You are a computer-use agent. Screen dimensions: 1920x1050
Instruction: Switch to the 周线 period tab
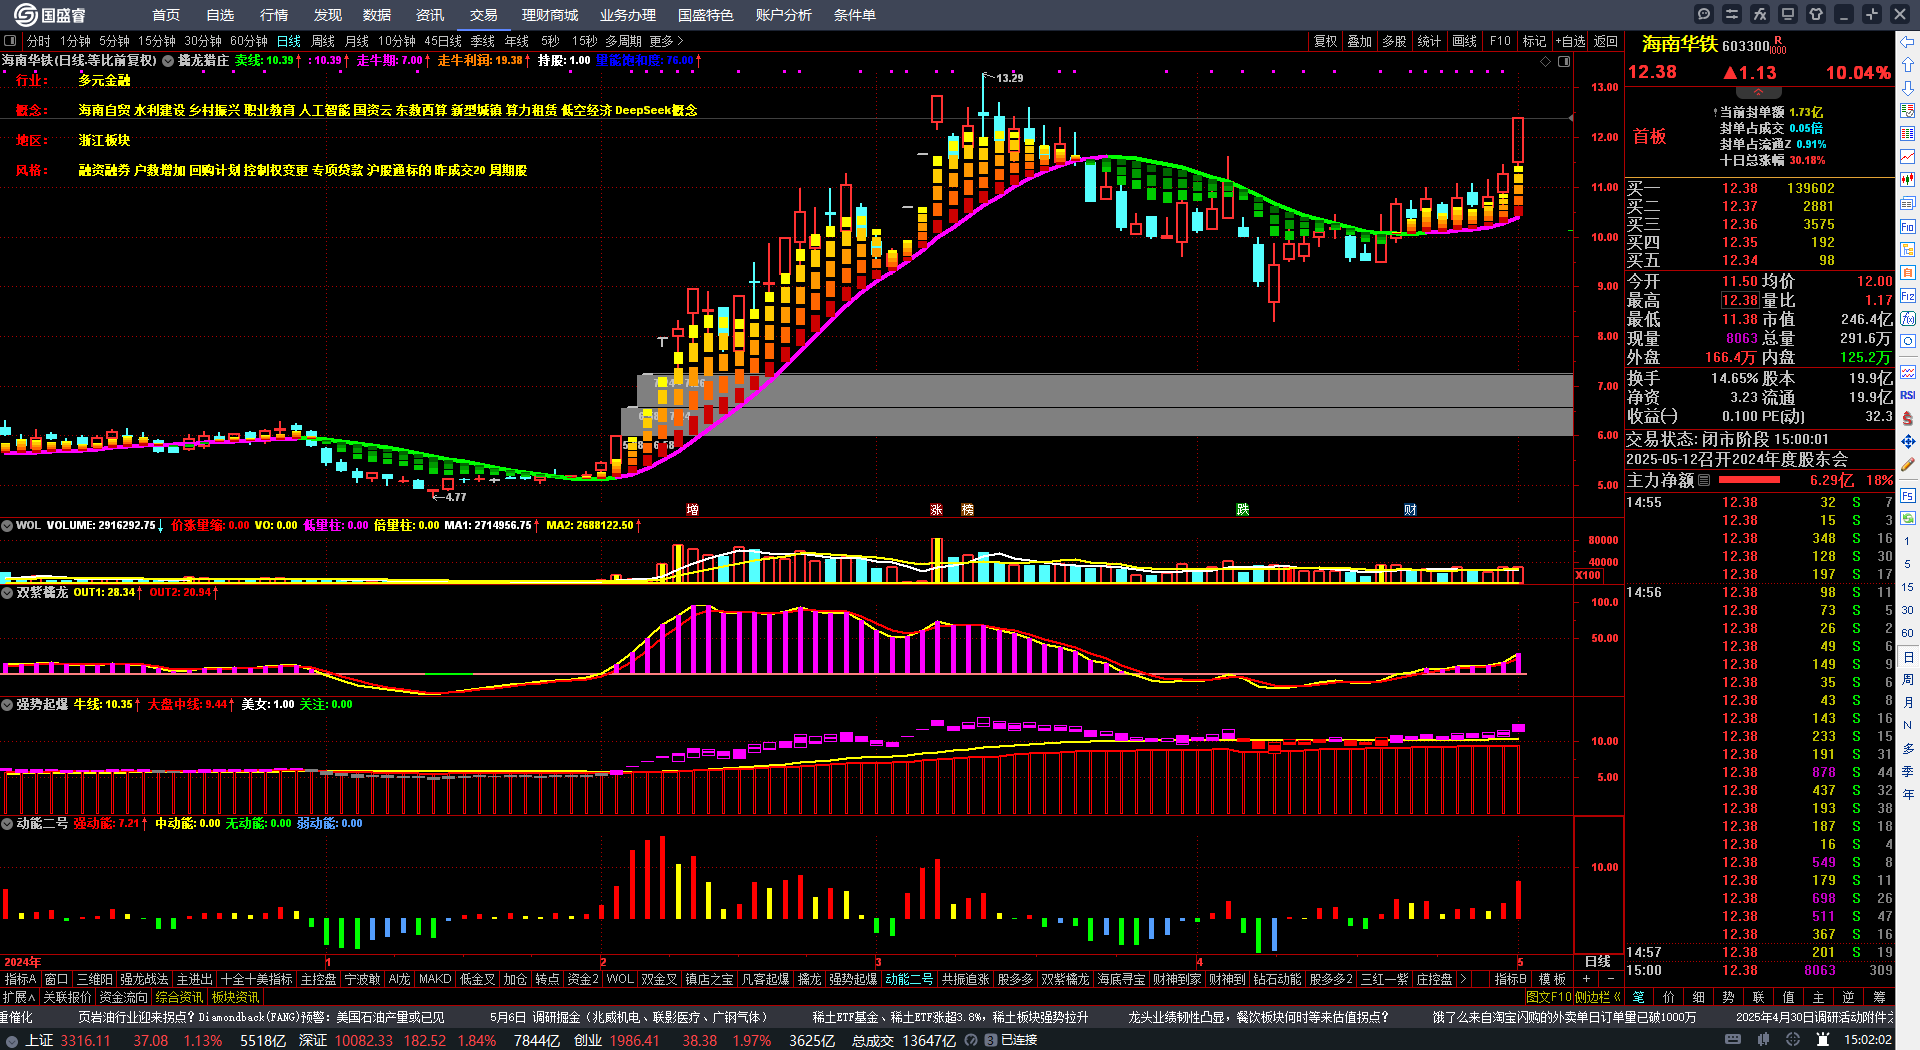click(x=323, y=41)
